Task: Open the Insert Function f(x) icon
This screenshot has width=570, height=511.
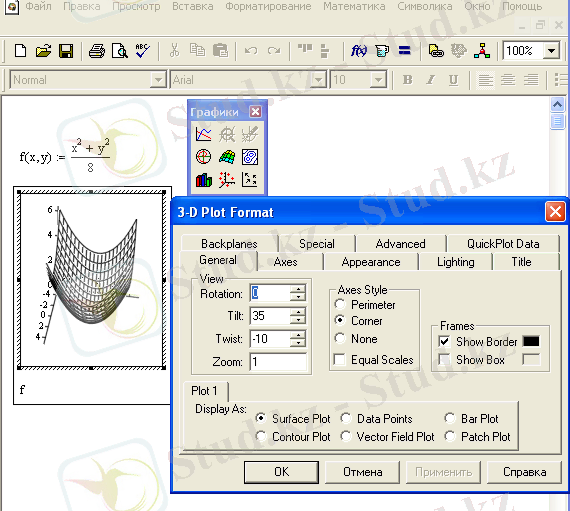Action: [x=358, y=51]
